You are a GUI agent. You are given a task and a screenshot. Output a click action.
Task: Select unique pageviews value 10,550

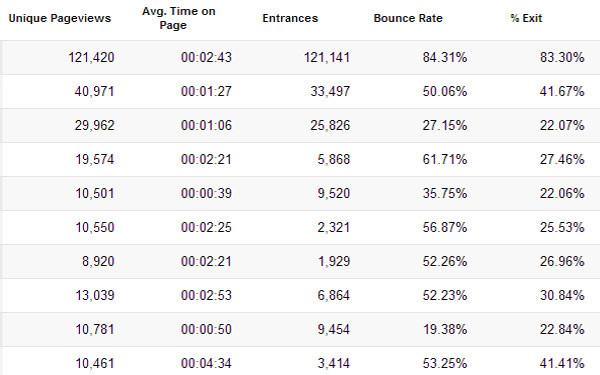[95, 228]
